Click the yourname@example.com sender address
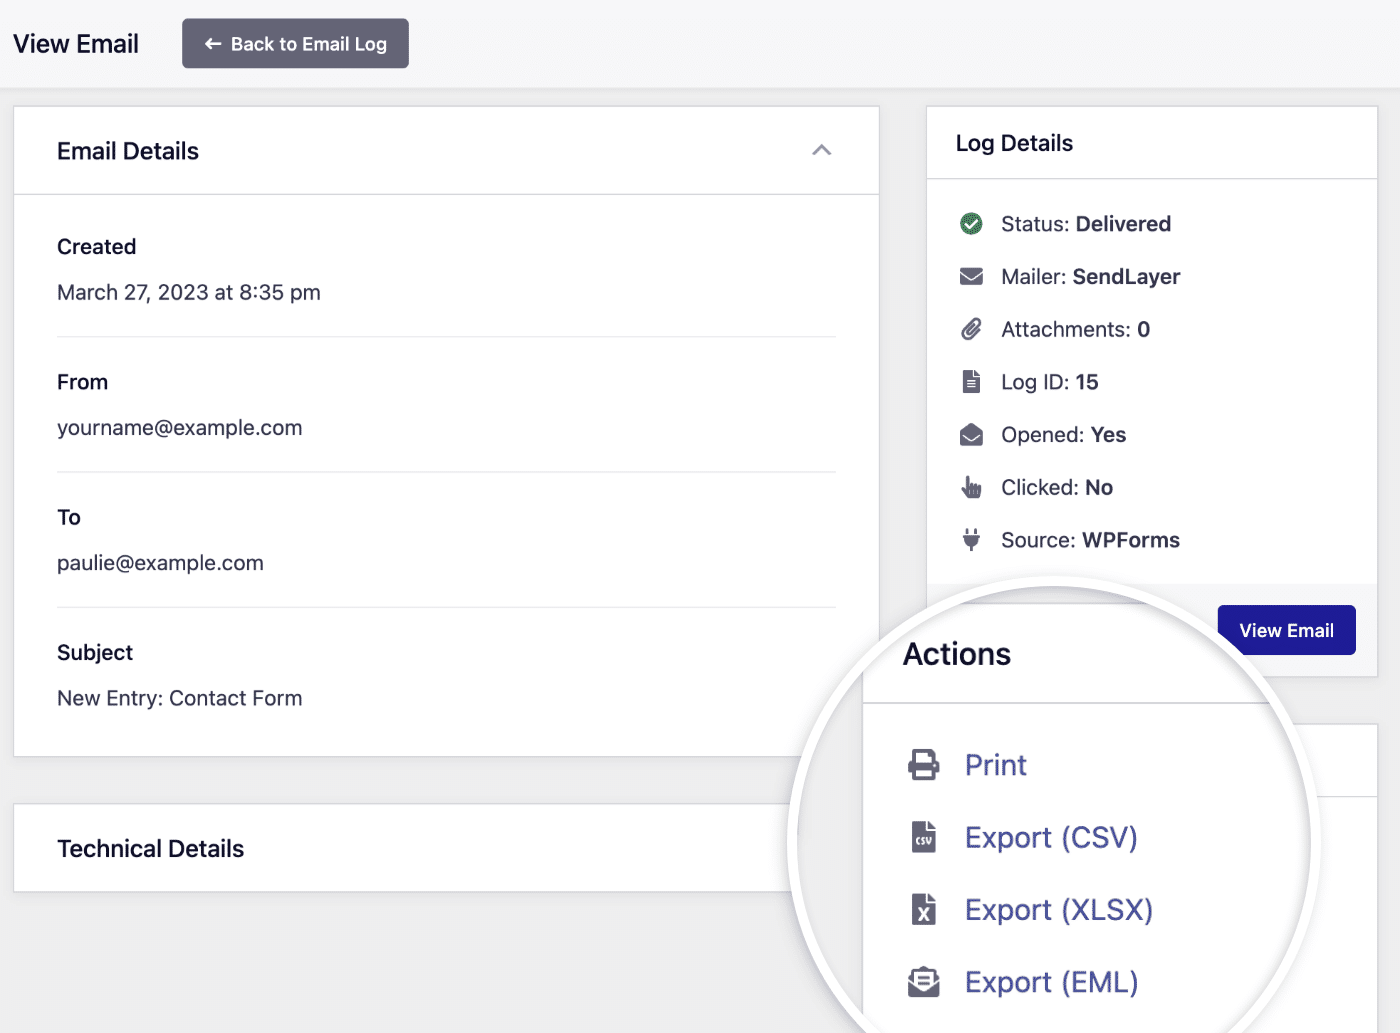Image resolution: width=1400 pixels, height=1033 pixels. pos(180,428)
